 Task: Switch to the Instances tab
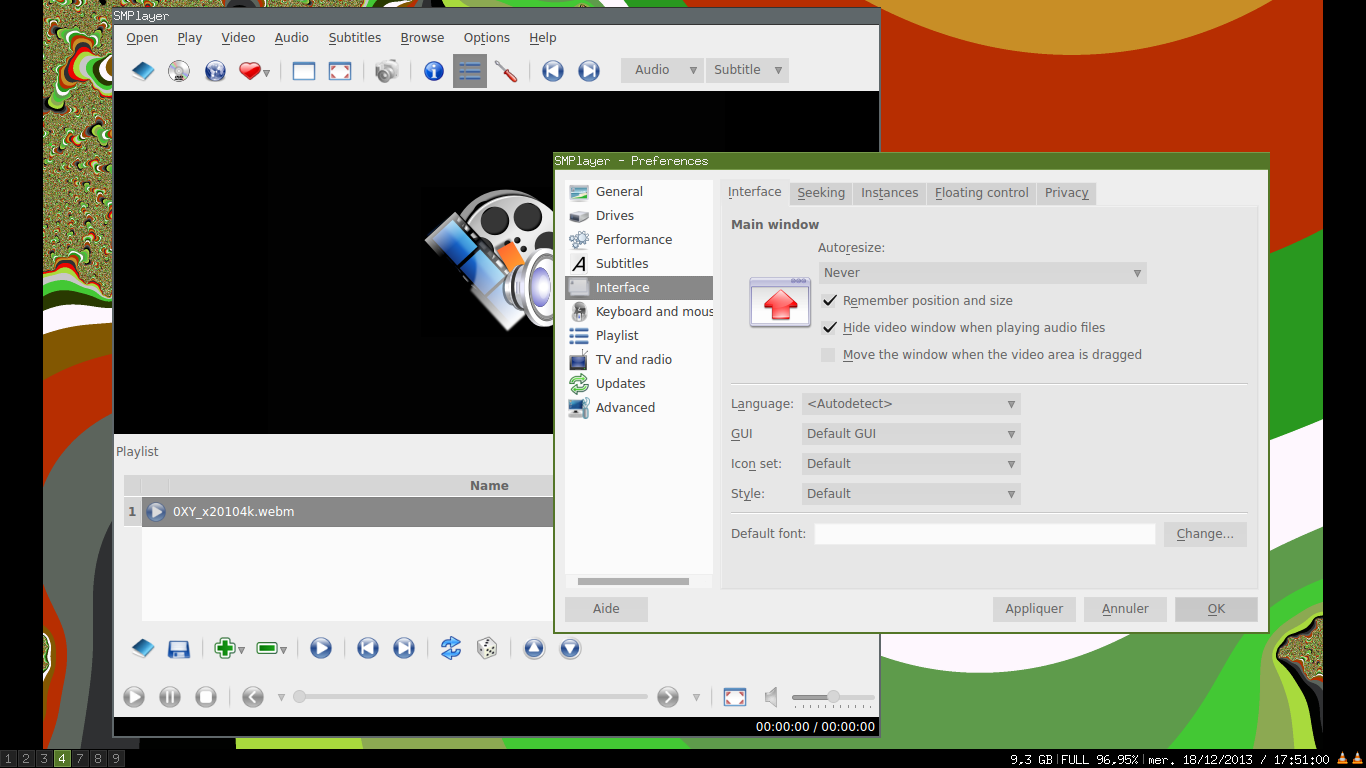tap(890, 193)
